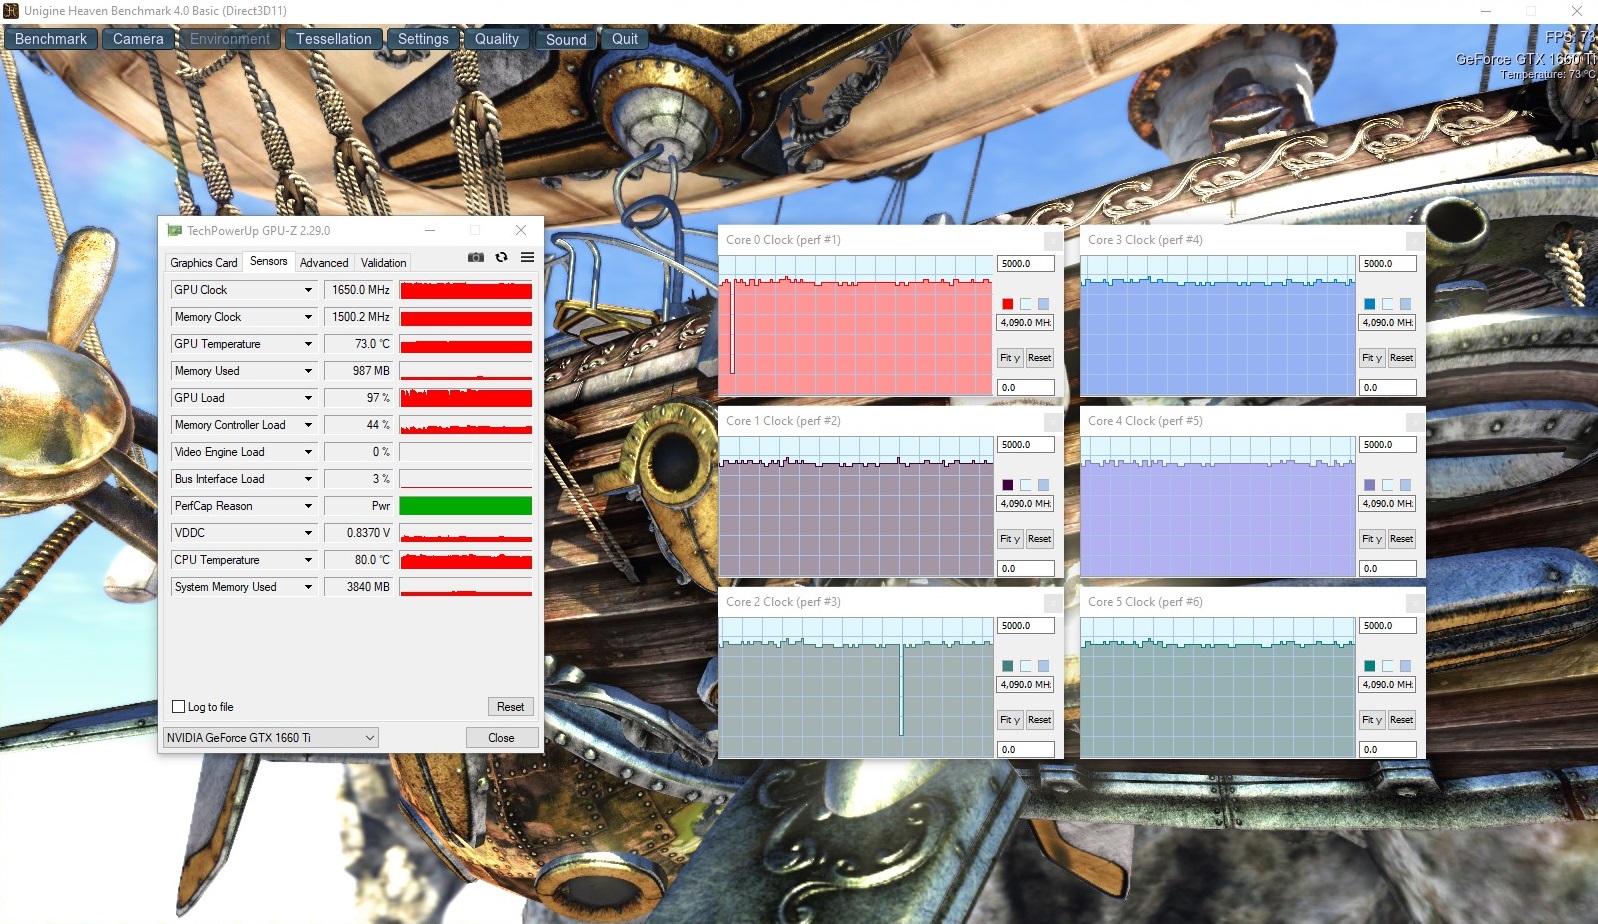This screenshot has width=1598, height=924.
Task: Click Quit in the Heaven menu bar
Action: (x=625, y=39)
